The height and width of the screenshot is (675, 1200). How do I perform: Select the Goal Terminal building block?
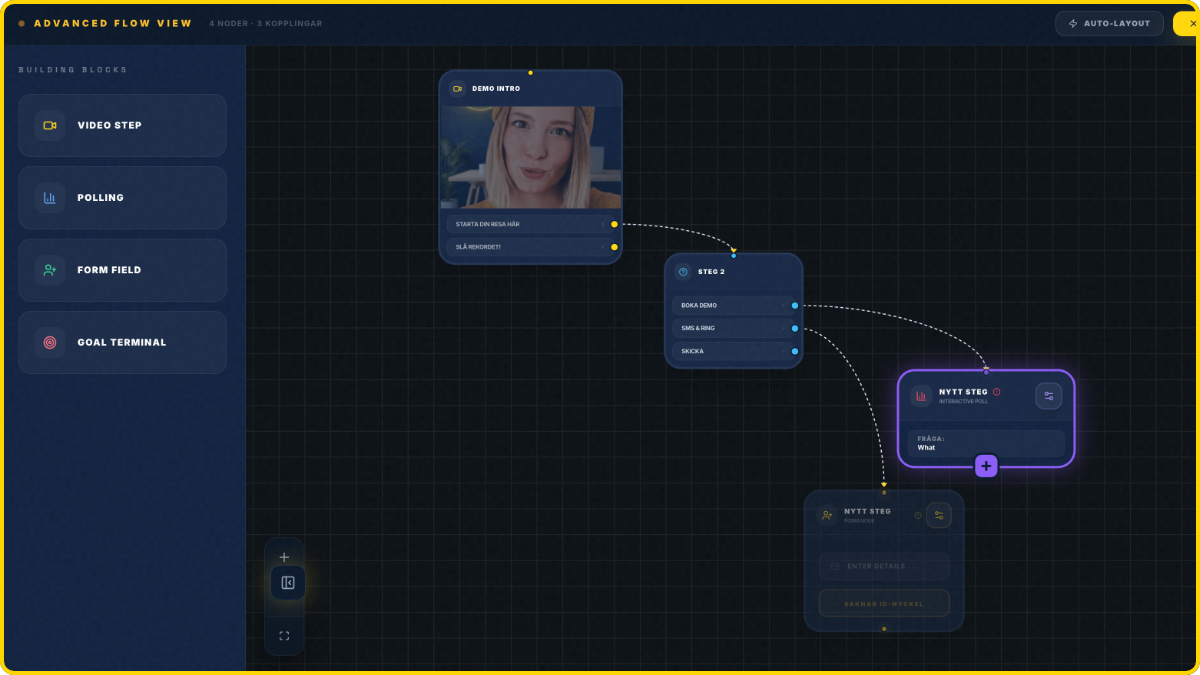coord(122,342)
